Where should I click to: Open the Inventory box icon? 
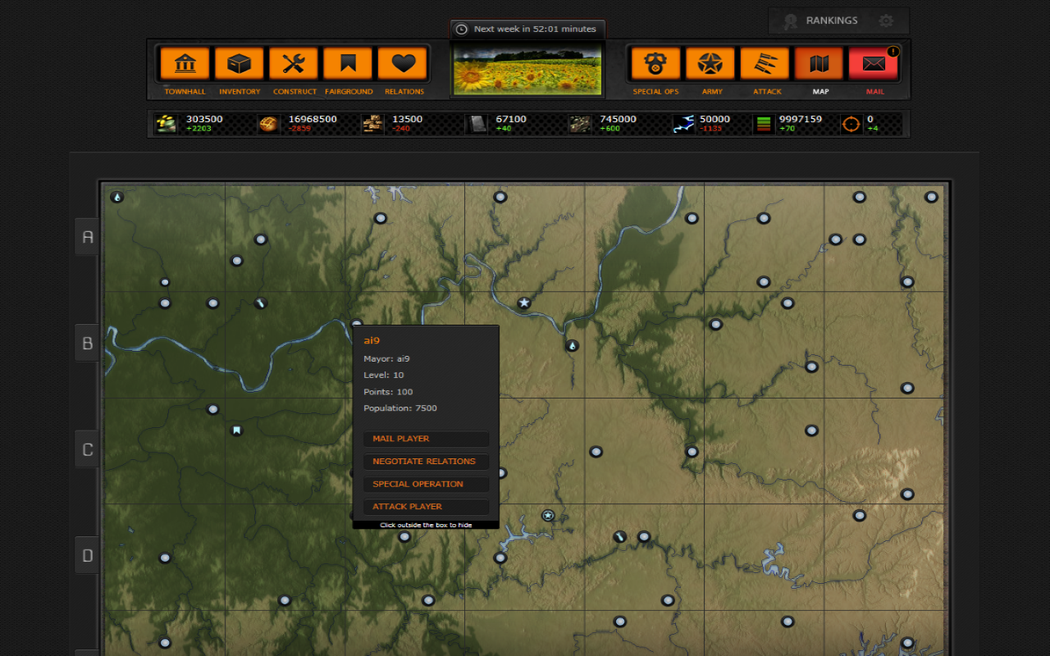(x=239, y=64)
